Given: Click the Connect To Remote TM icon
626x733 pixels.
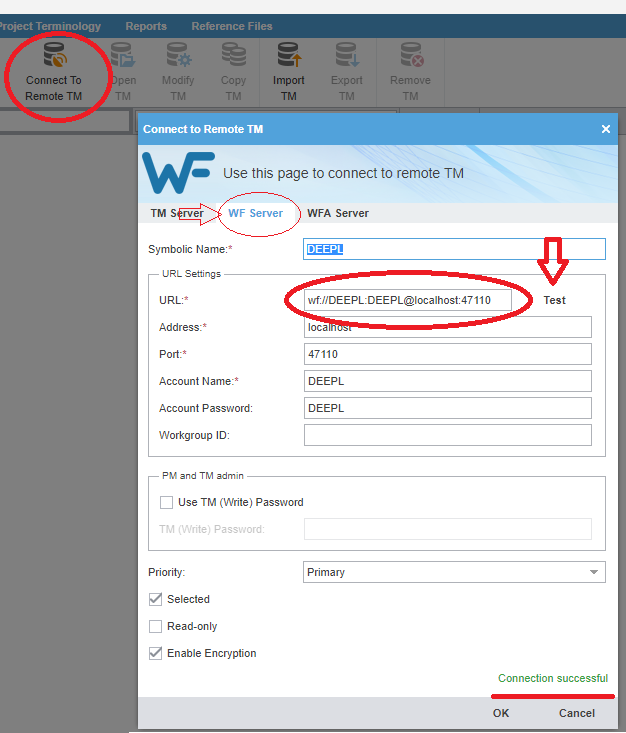Looking at the screenshot, I should pyautogui.click(x=54, y=56).
